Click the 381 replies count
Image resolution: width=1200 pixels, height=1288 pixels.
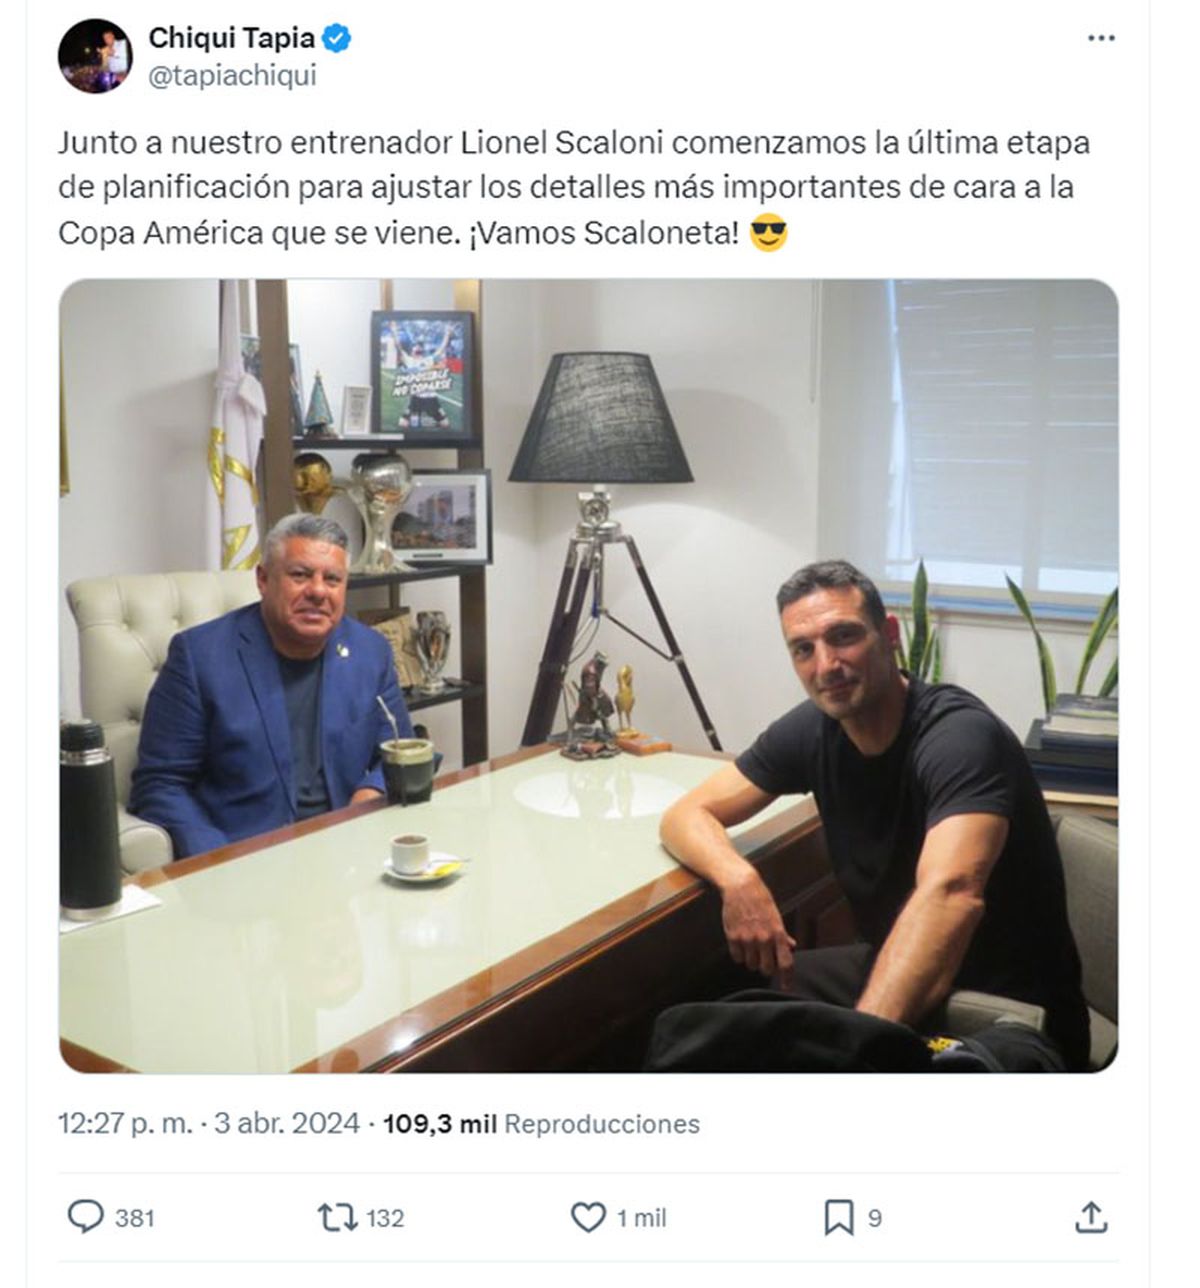click(135, 1218)
